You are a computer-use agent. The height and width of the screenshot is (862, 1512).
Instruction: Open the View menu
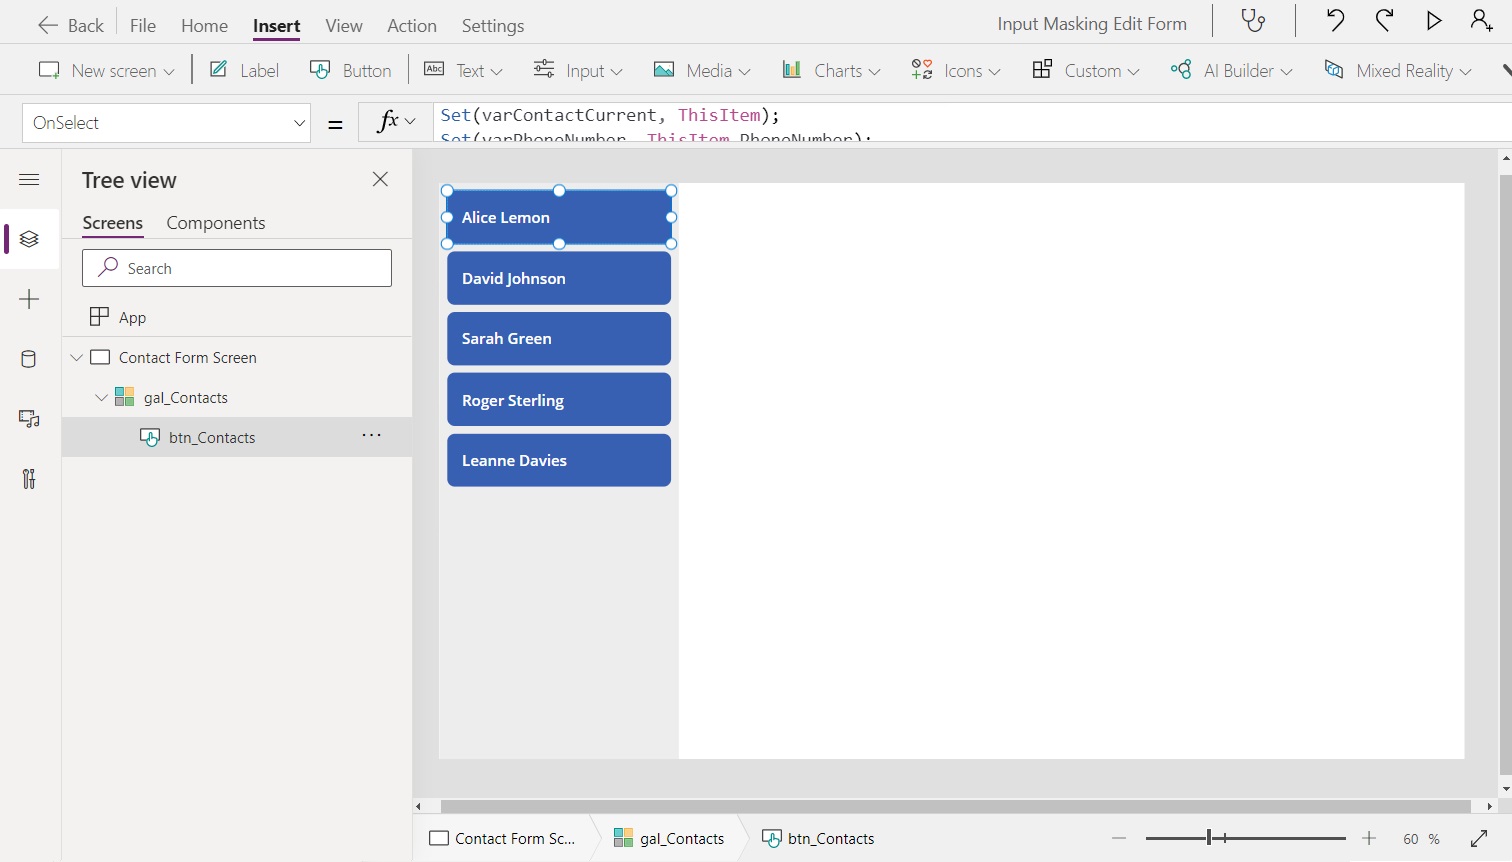coord(343,25)
